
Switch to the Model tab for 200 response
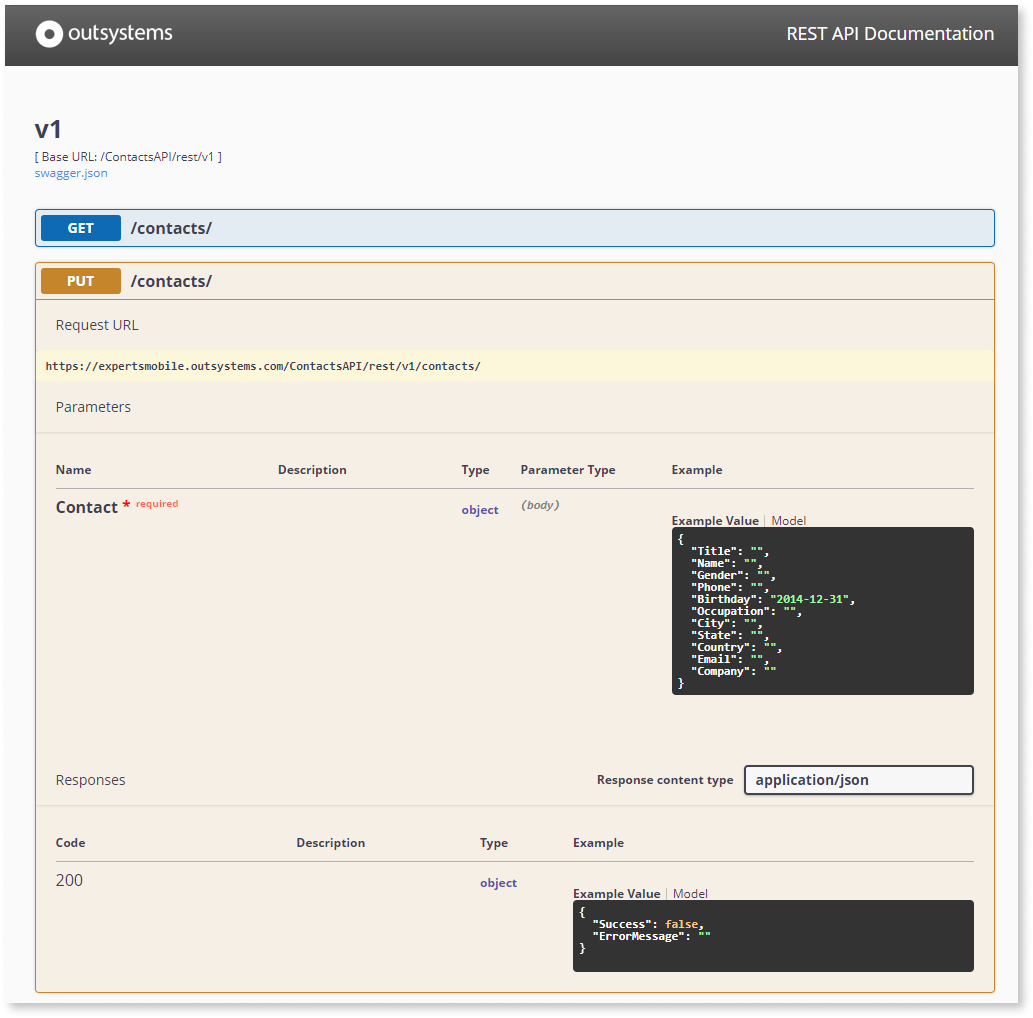690,893
